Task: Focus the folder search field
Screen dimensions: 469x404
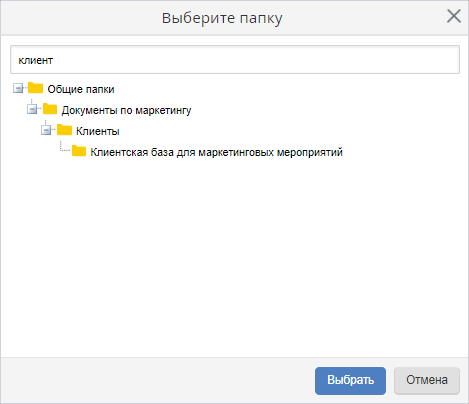Action: (235, 60)
